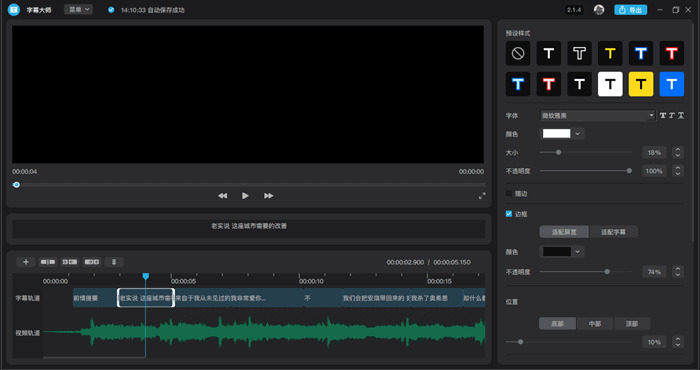
Task: Click the 大小 size slider handle
Action: (558, 152)
